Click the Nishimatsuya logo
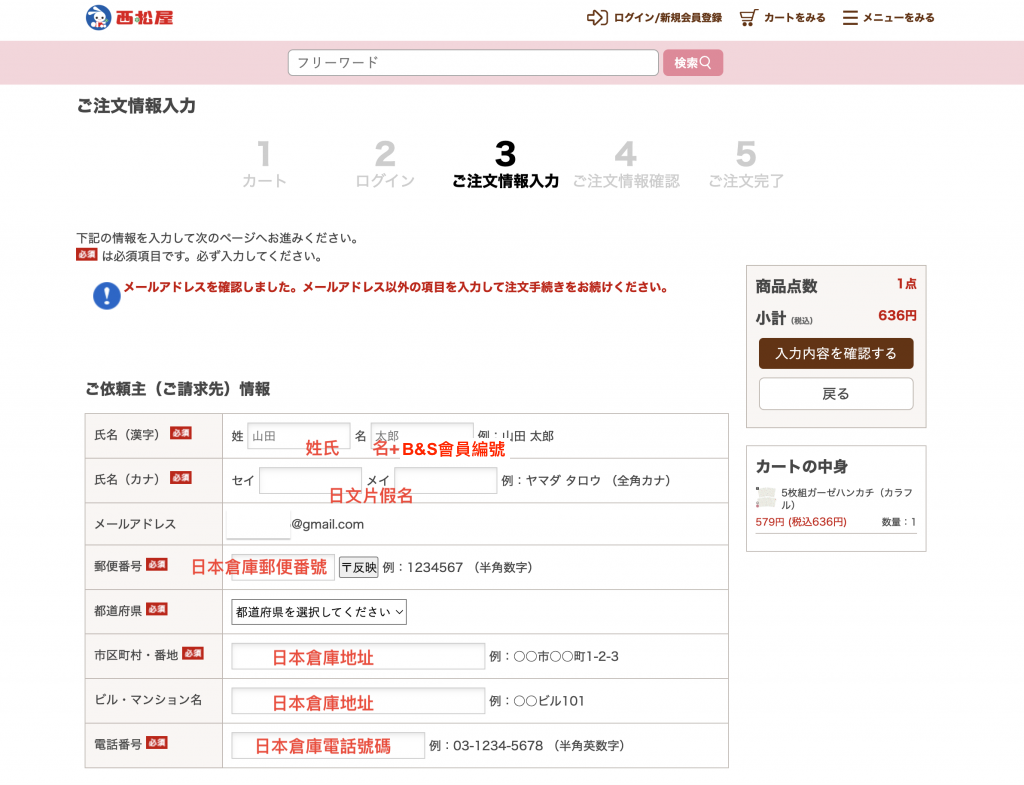The width and height of the screenshot is (1024, 785). 129,17
